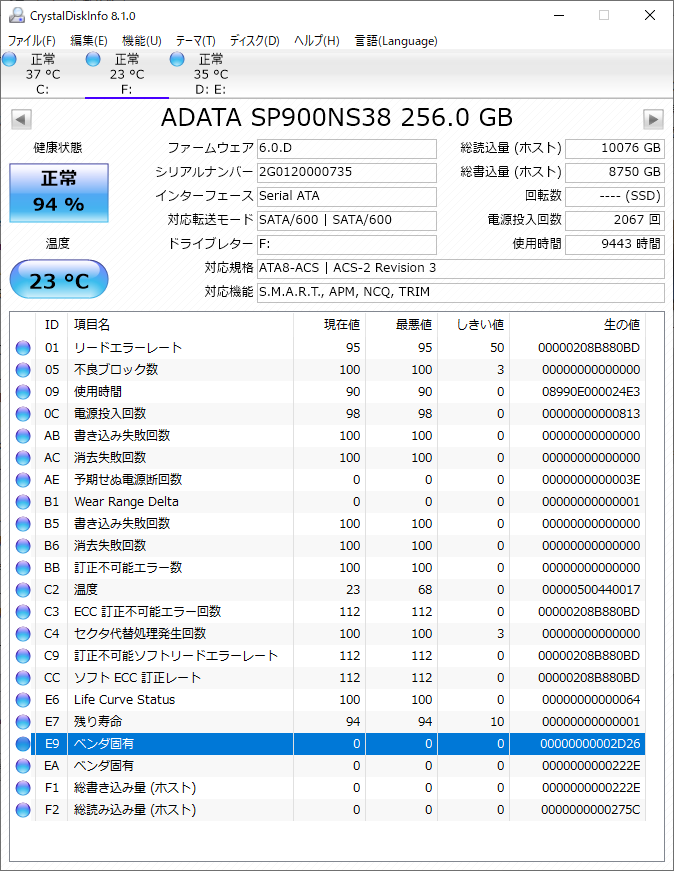
Task: Click raw value 00000500440017 in 温度 row
Action: 591,590
